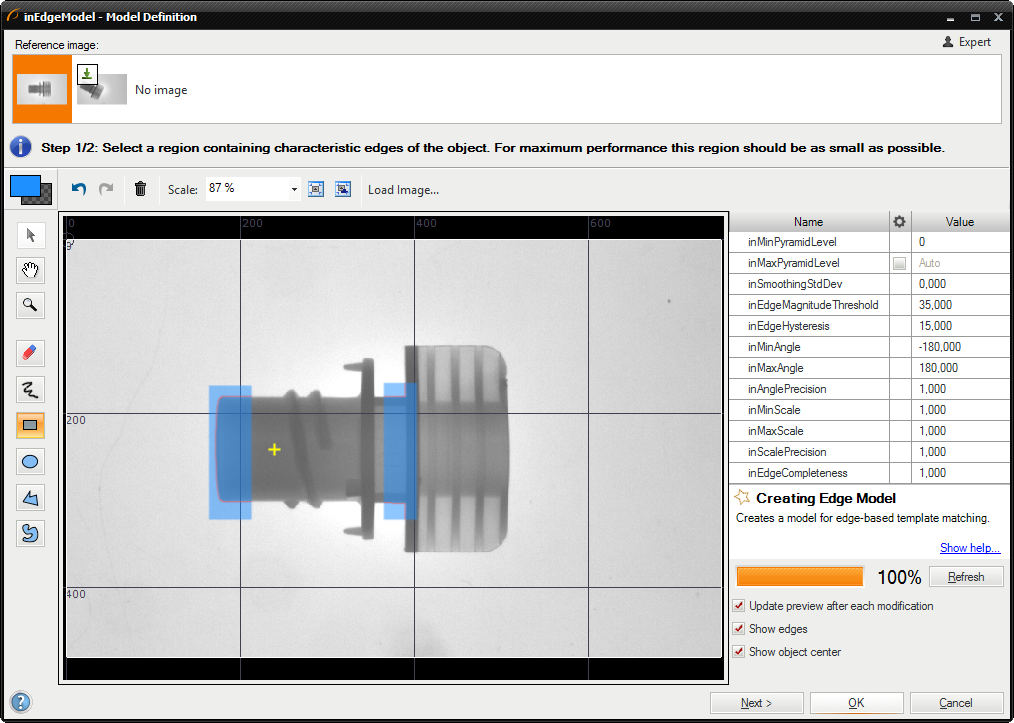Image resolution: width=1014 pixels, height=723 pixels.
Task: Select the arrow pointer tool
Action: tap(30, 235)
